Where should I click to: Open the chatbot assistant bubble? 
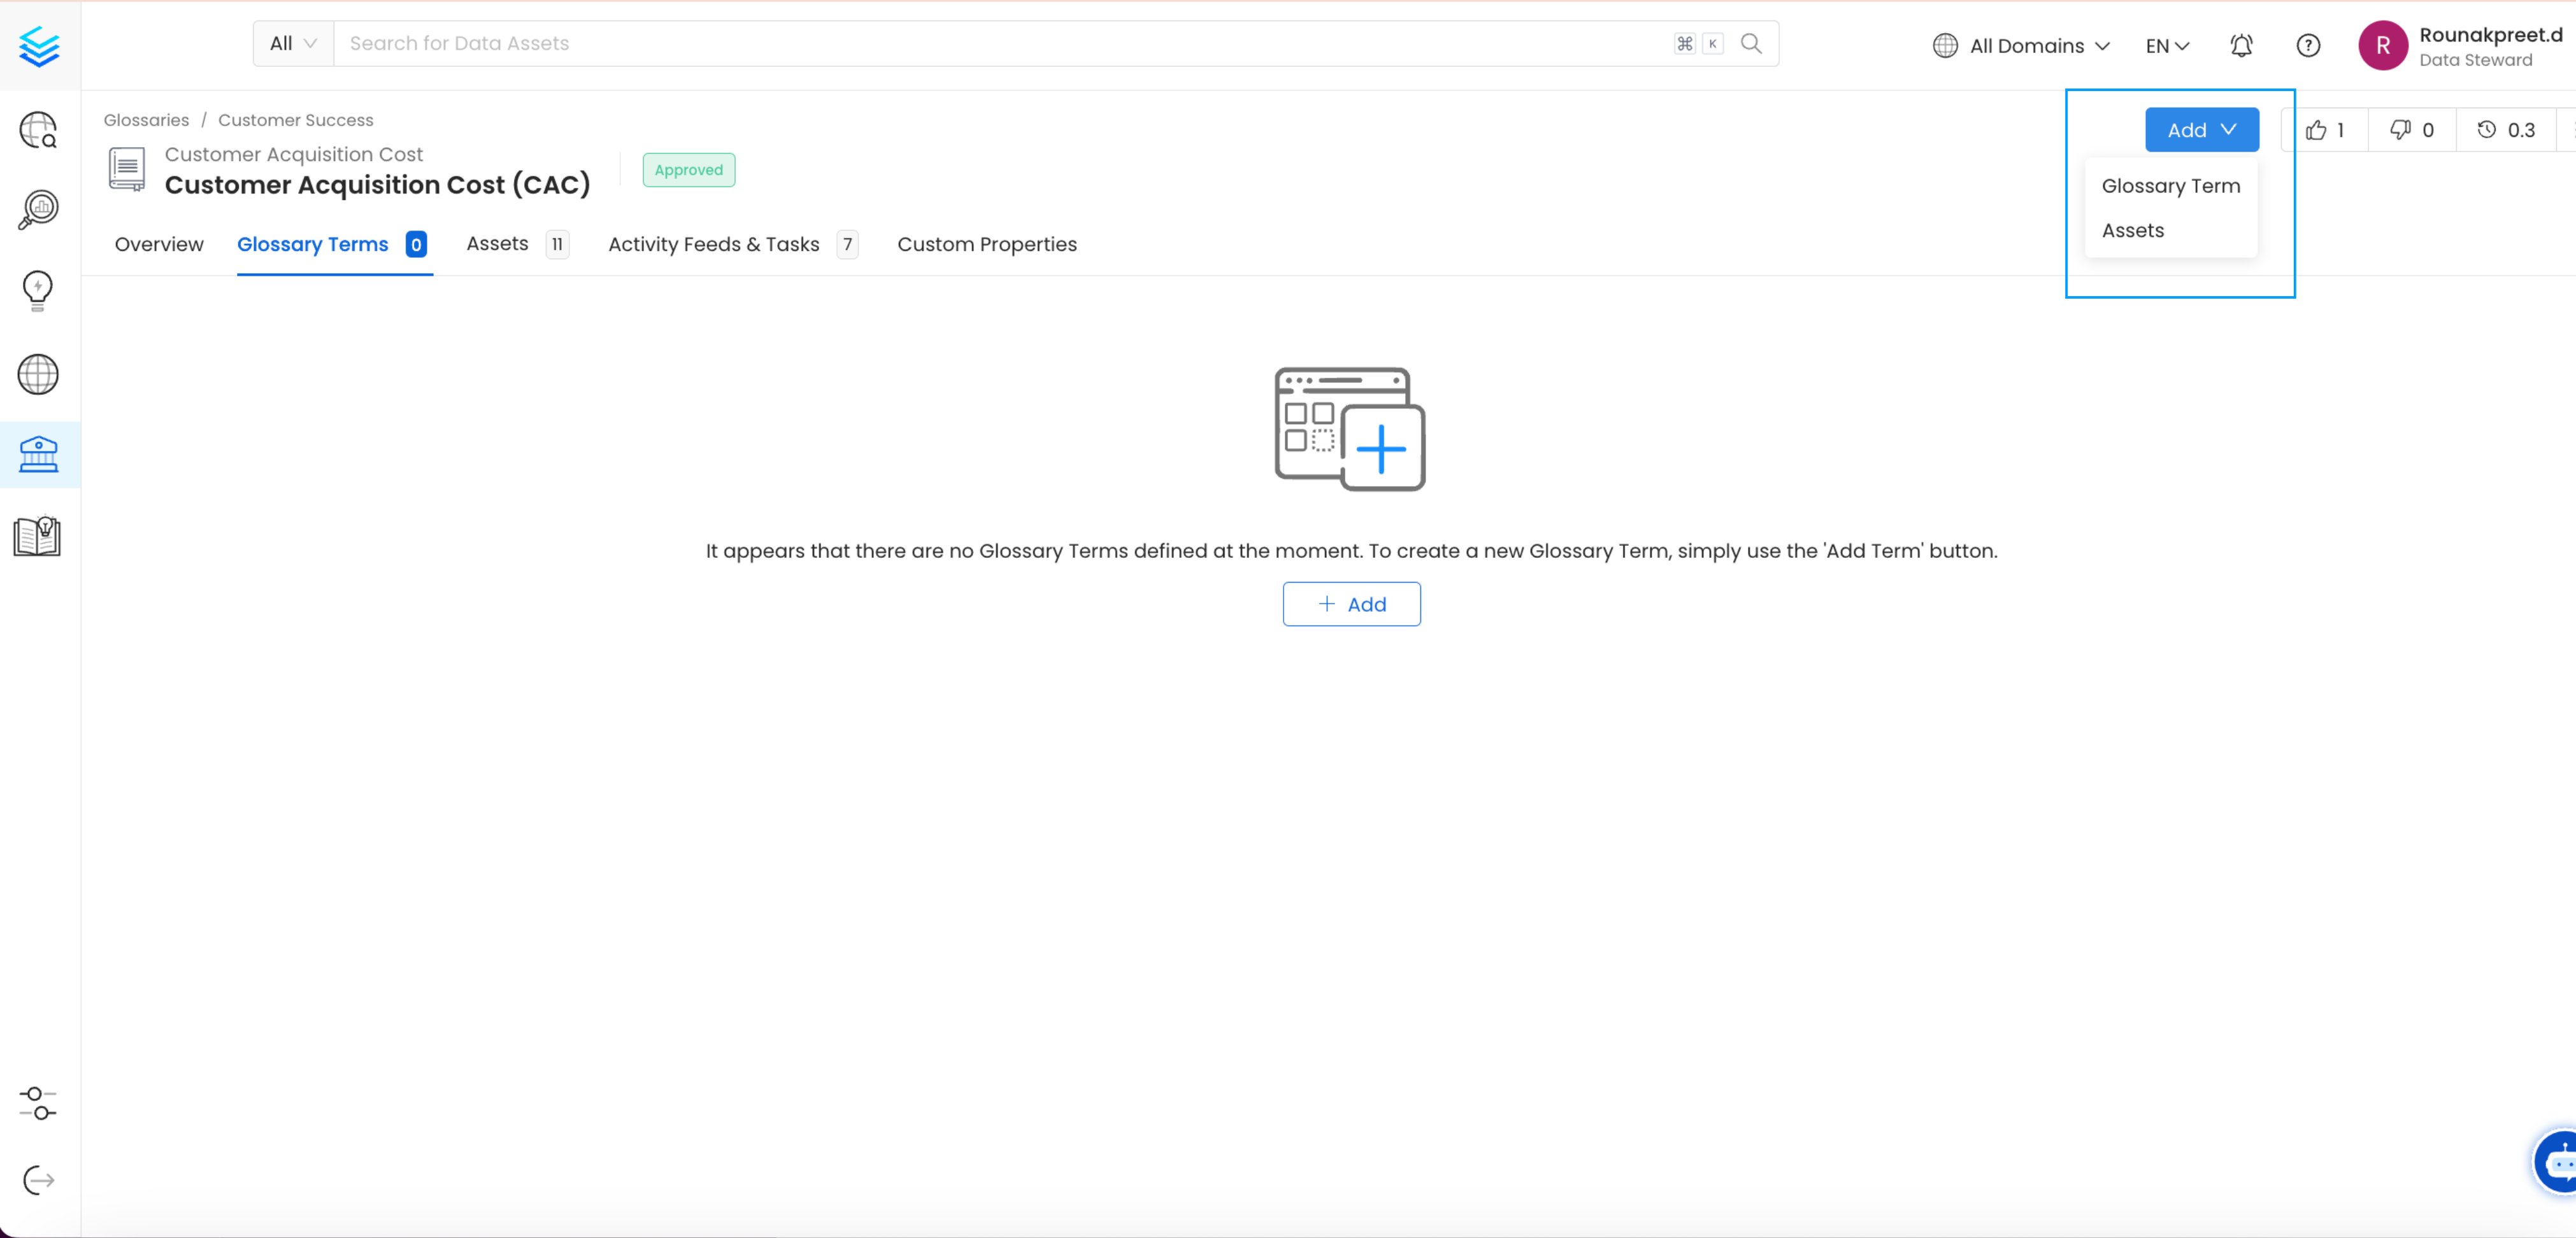(2557, 1162)
